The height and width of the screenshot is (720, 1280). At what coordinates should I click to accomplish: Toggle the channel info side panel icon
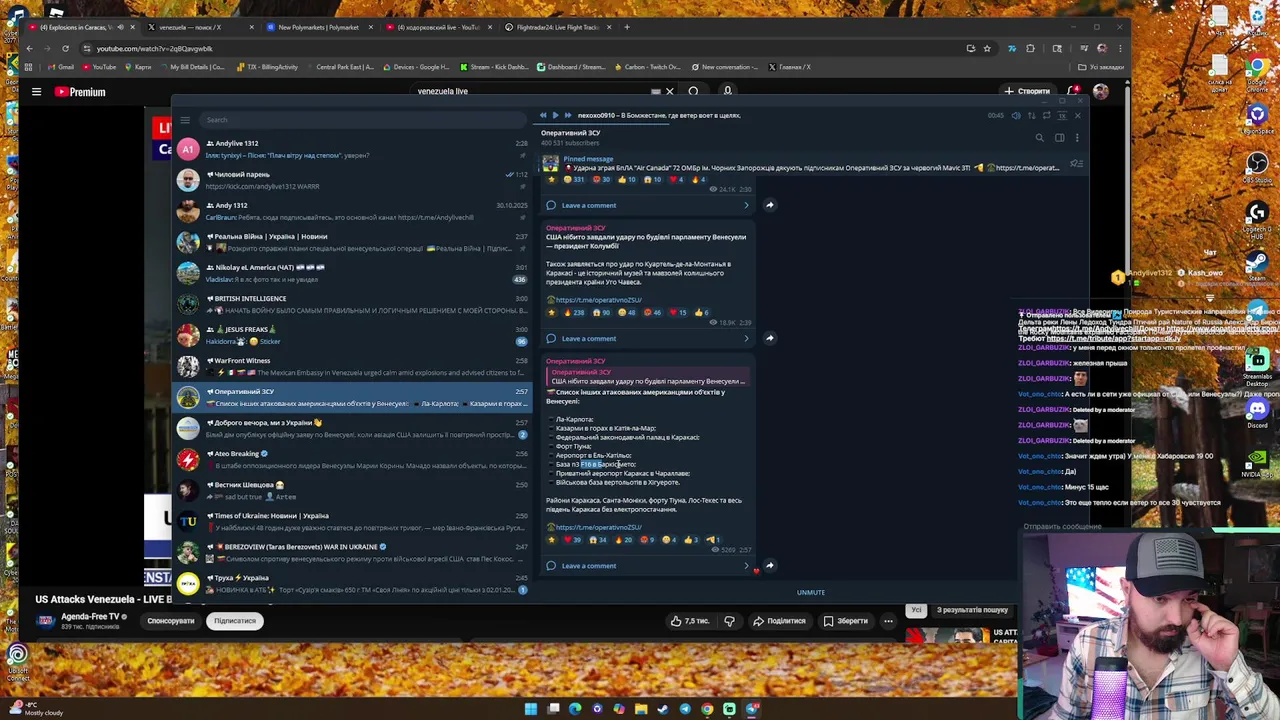pos(1059,138)
